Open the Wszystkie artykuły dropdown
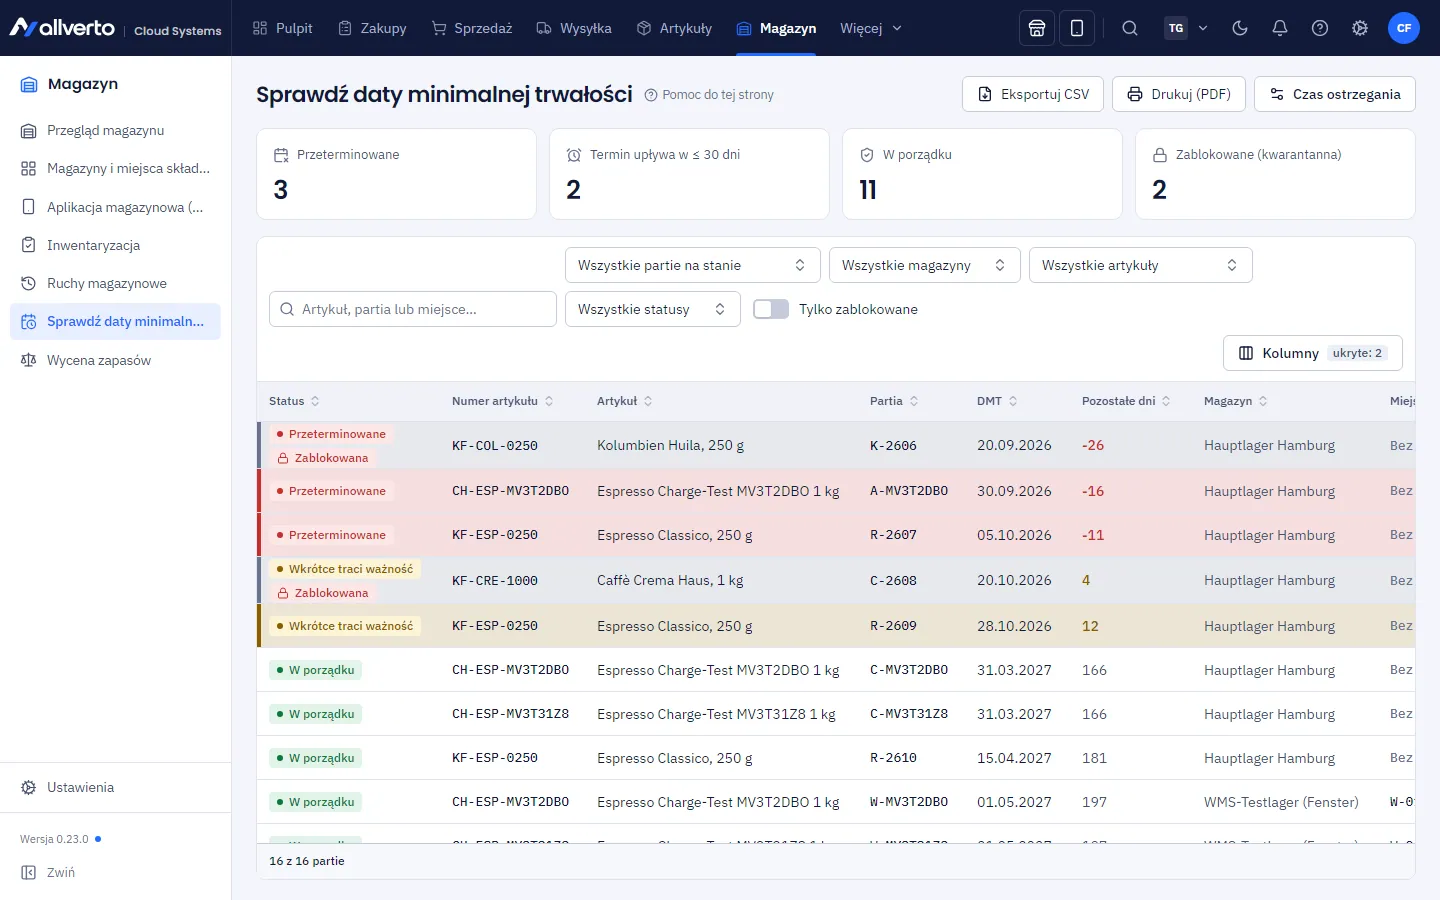1440x900 pixels. point(1141,265)
